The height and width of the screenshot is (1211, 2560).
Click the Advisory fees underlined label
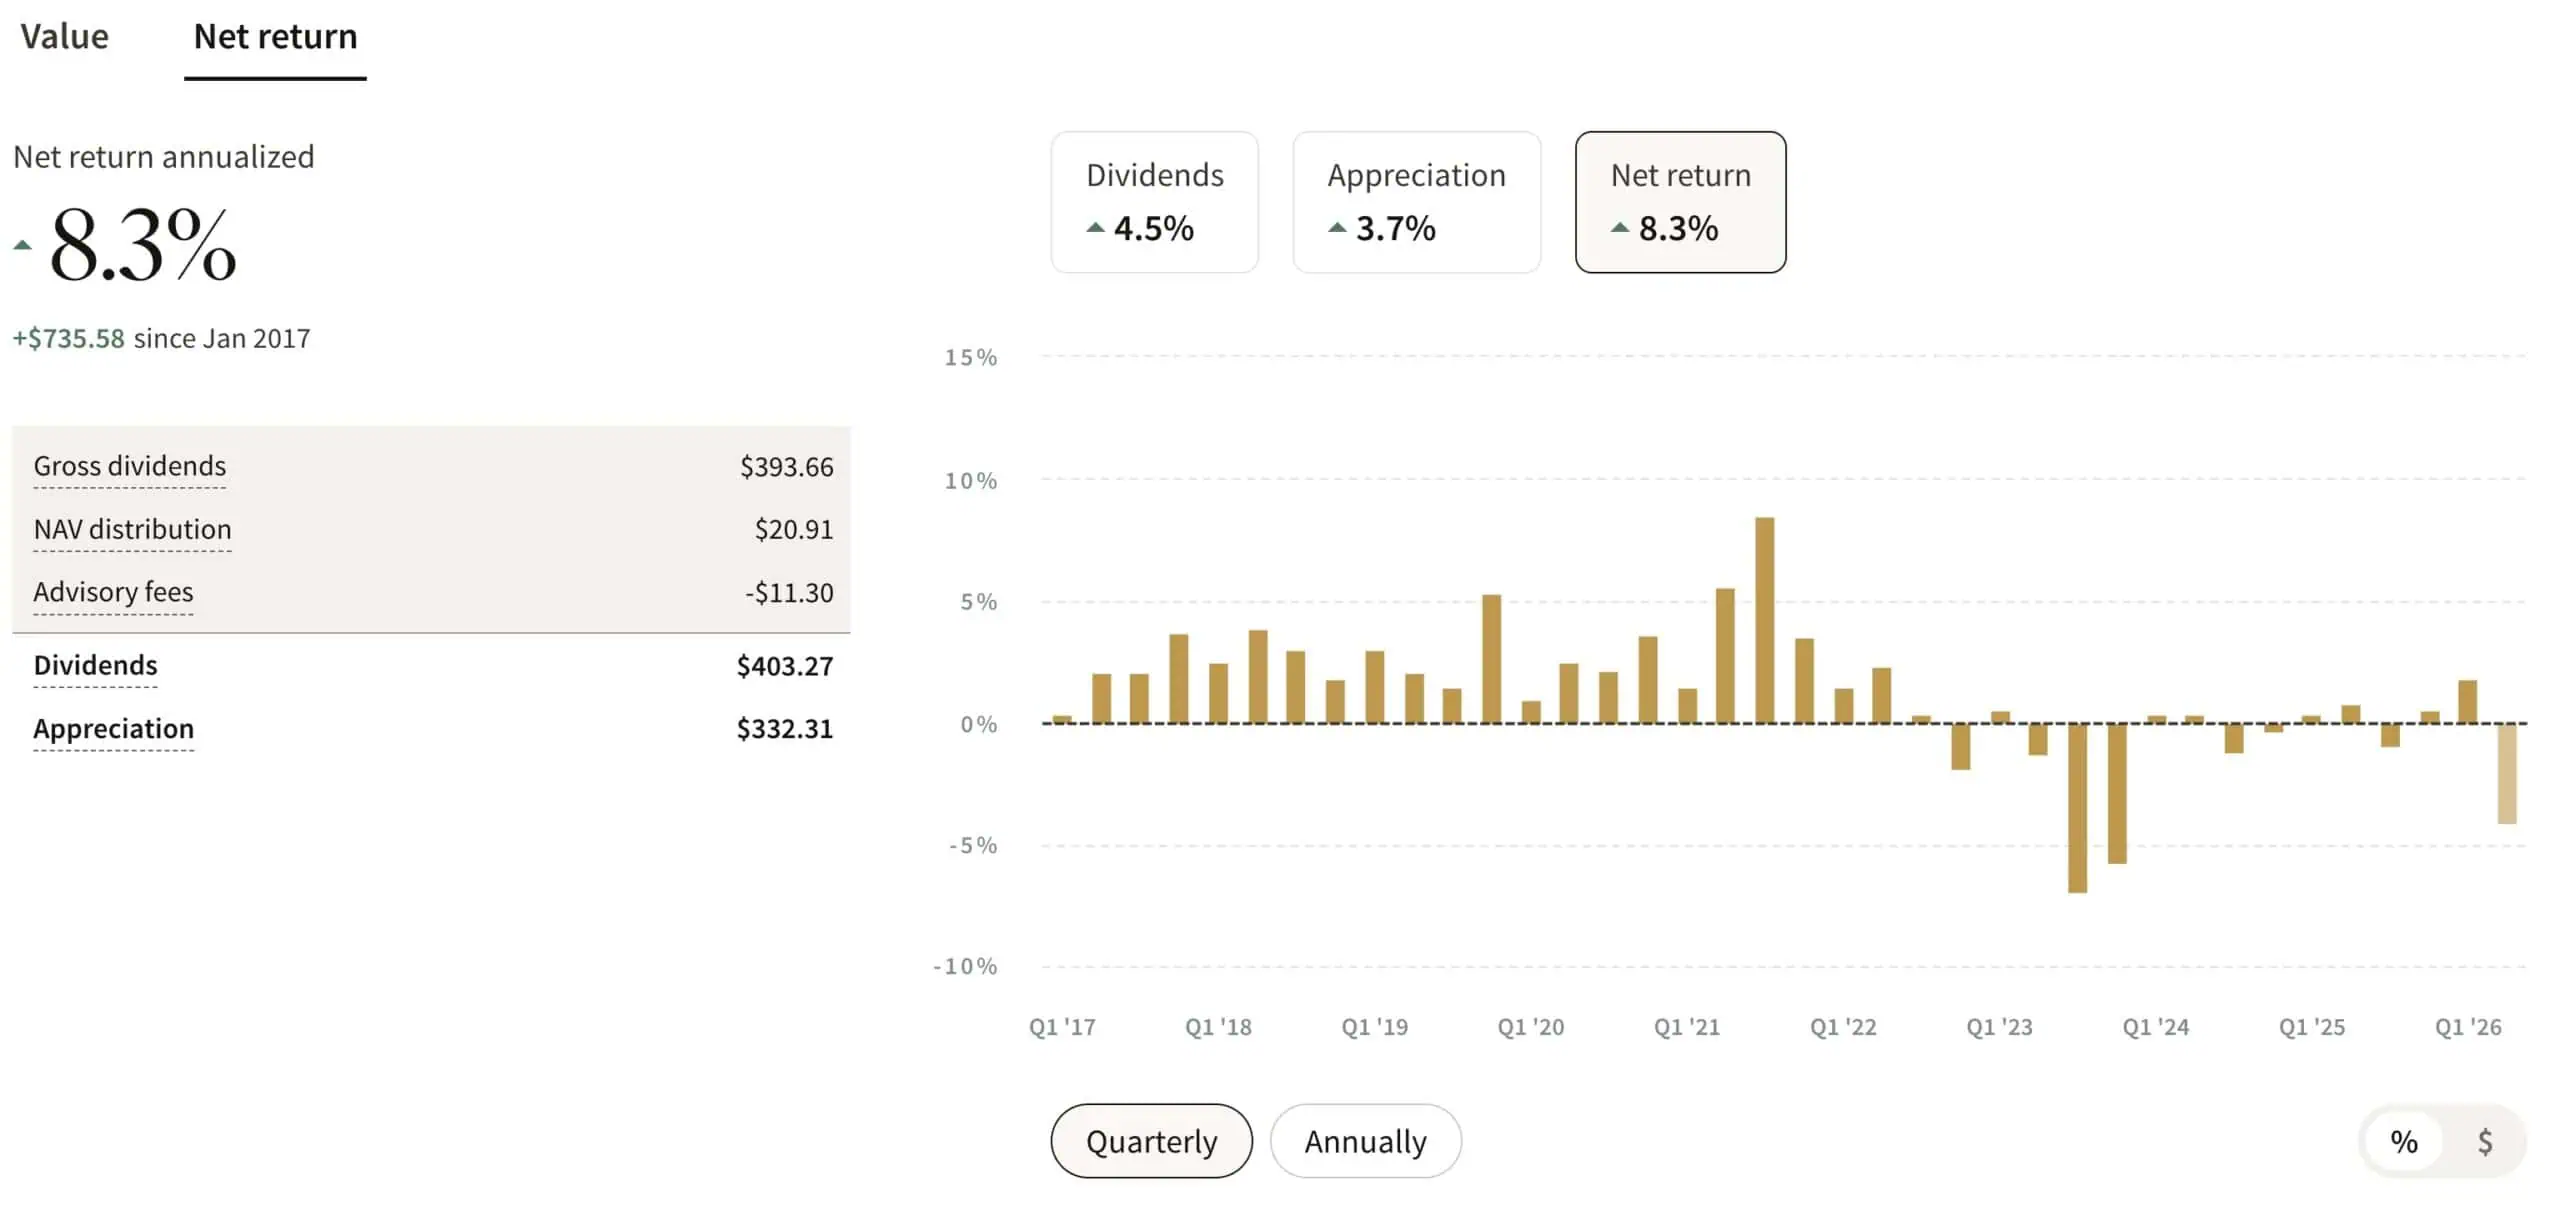[113, 592]
